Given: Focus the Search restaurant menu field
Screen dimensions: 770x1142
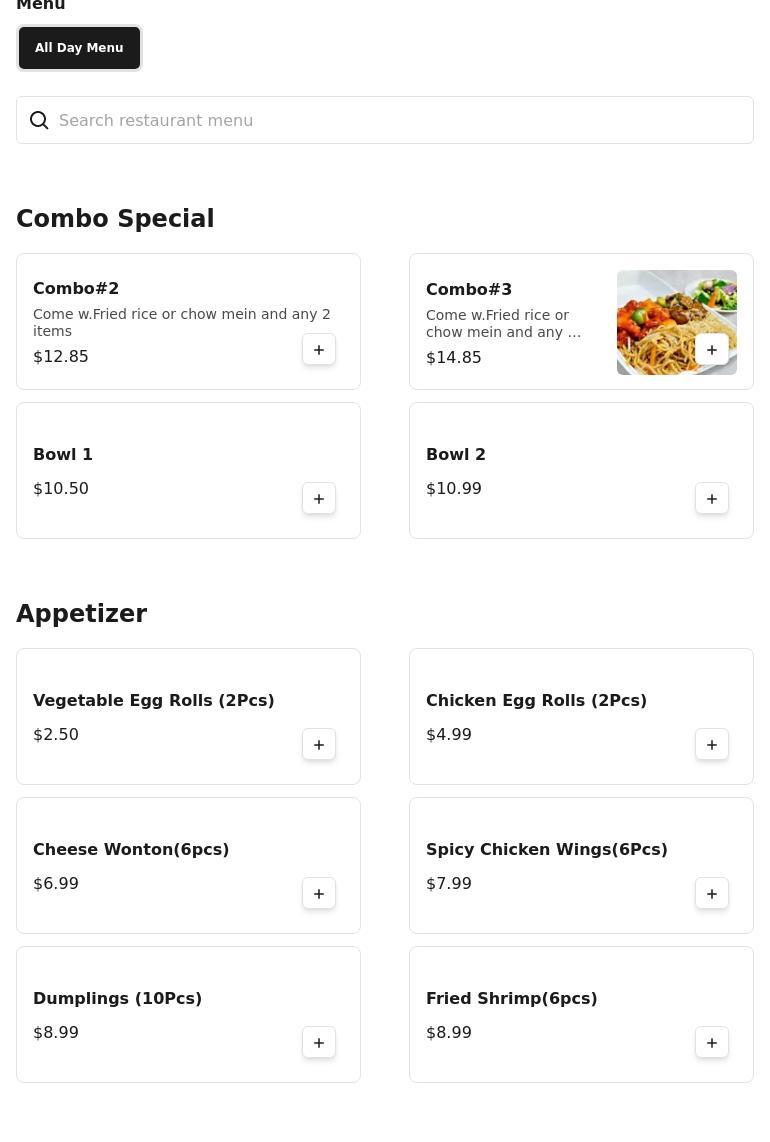Looking at the screenshot, I should pos(385,120).
